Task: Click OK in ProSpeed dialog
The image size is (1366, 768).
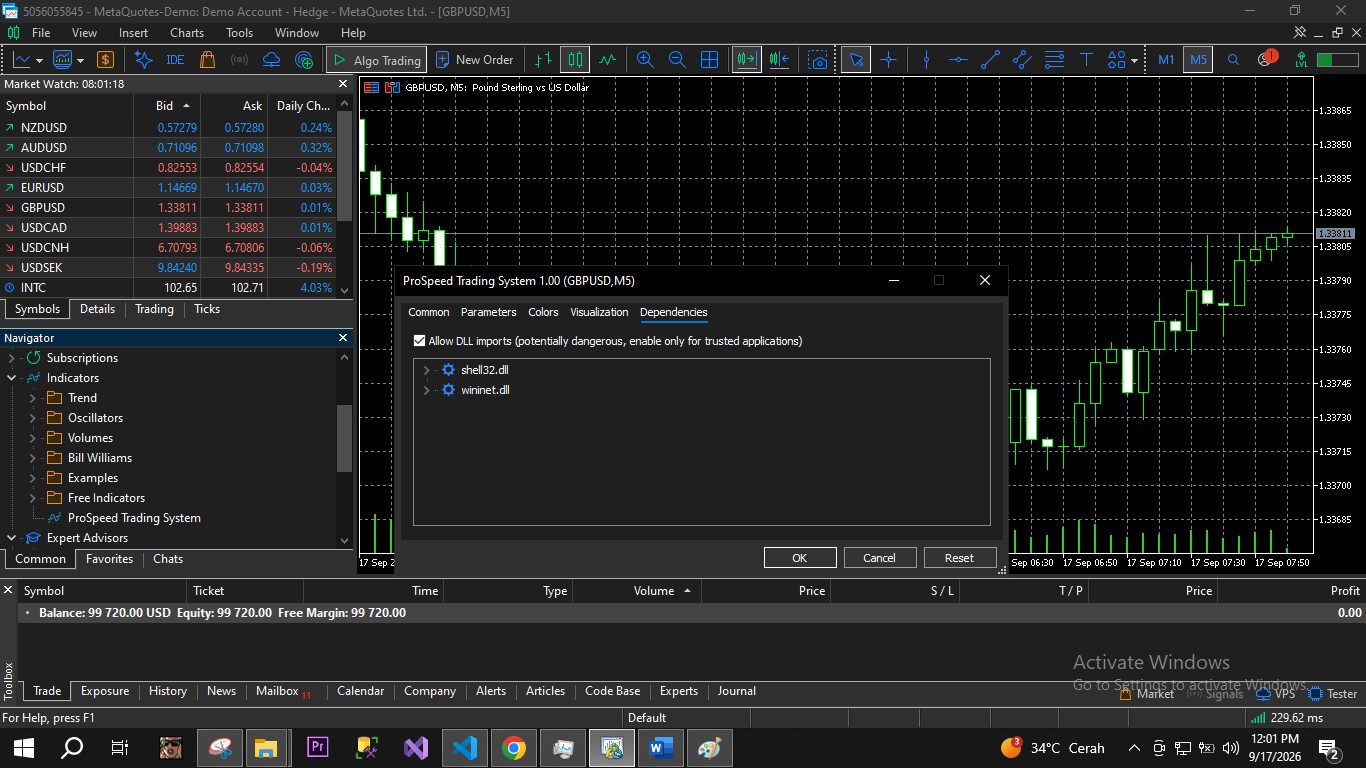Action: [x=800, y=558]
